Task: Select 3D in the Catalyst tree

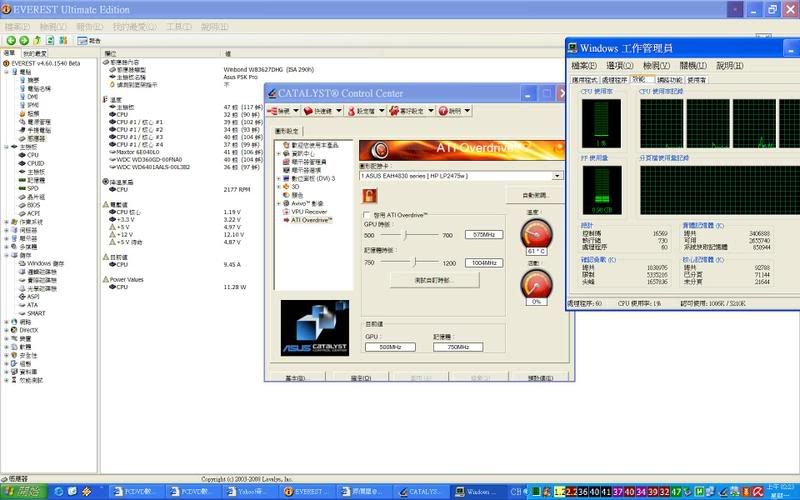Action: [295, 187]
